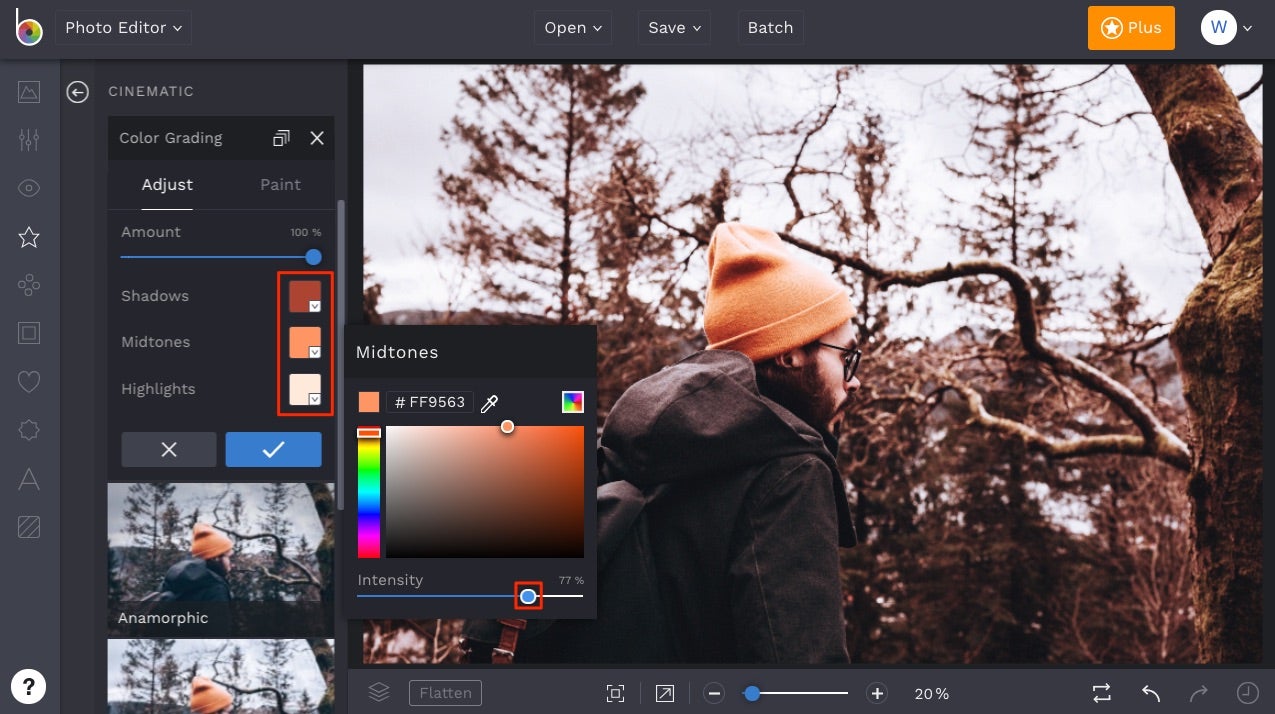Click the Flatten button
The height and width of the screenshot is (714, 1275).
pos(444,692)
